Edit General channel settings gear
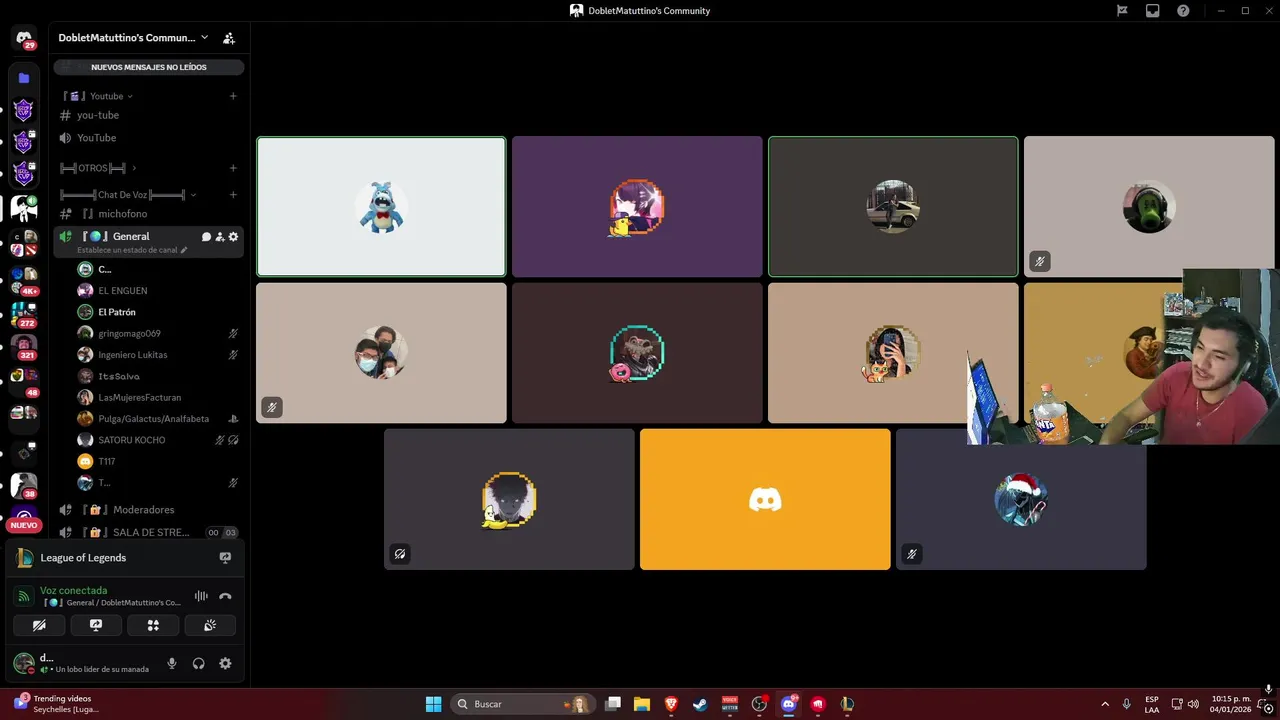 tap(234, 237)
